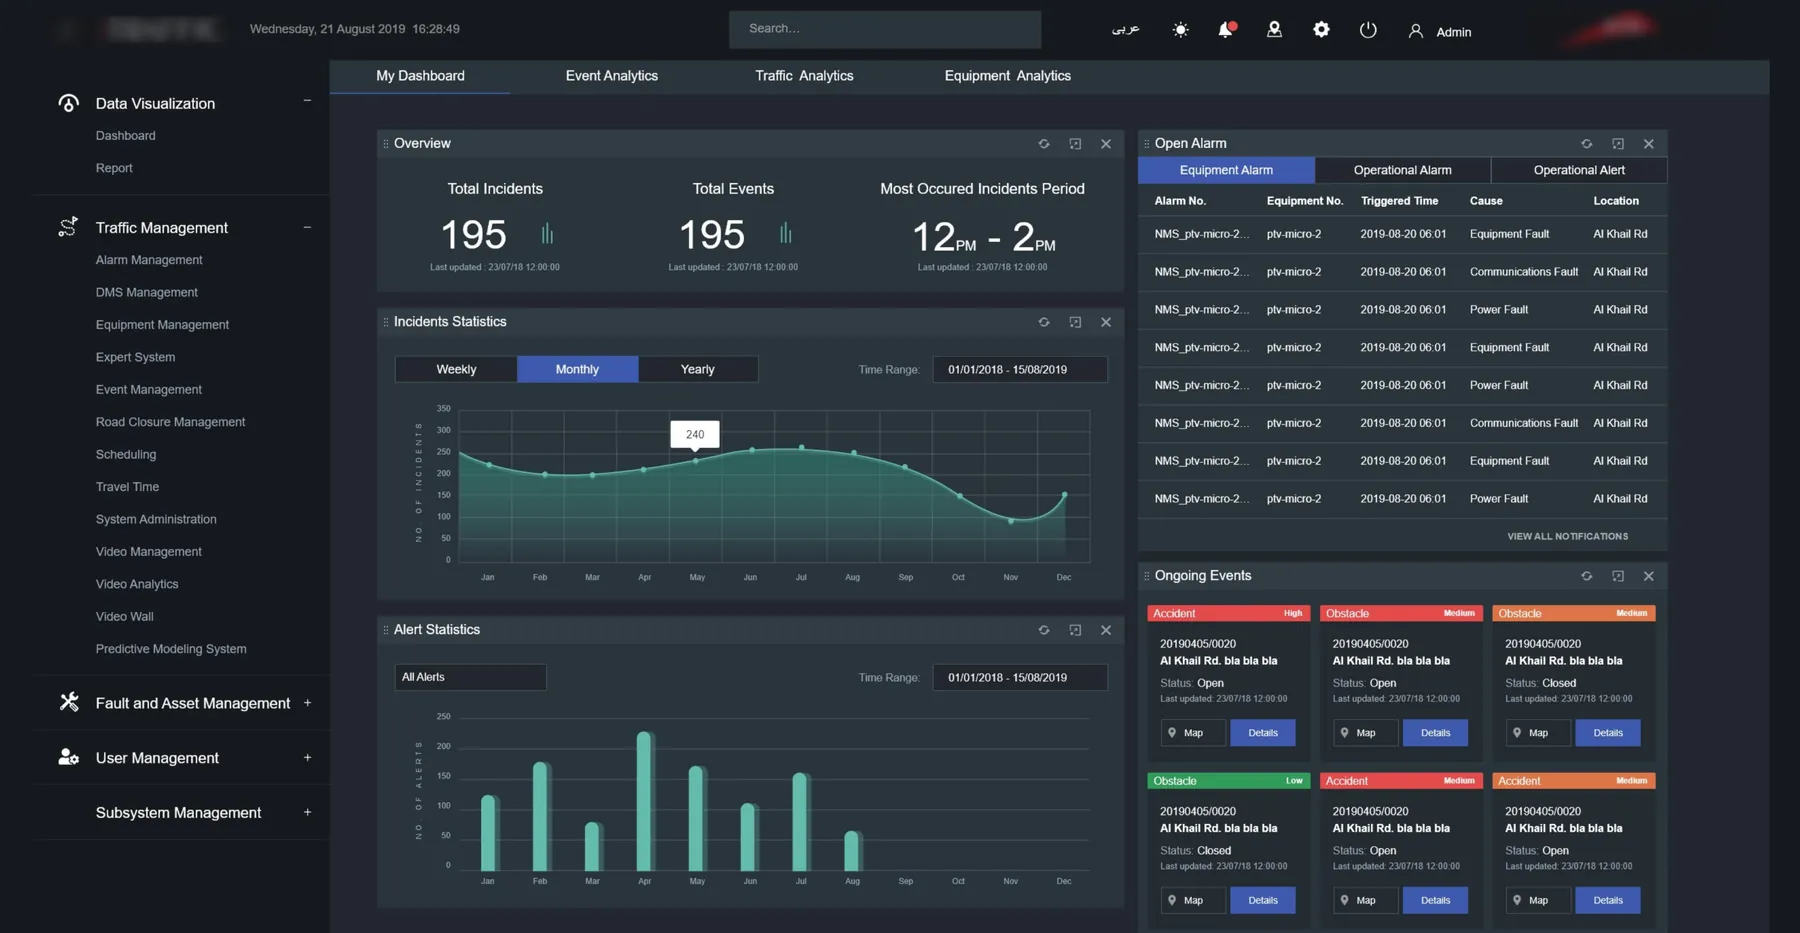
Task: Open the Equipment Analytics tab
Action: [x=1007, y=76]
